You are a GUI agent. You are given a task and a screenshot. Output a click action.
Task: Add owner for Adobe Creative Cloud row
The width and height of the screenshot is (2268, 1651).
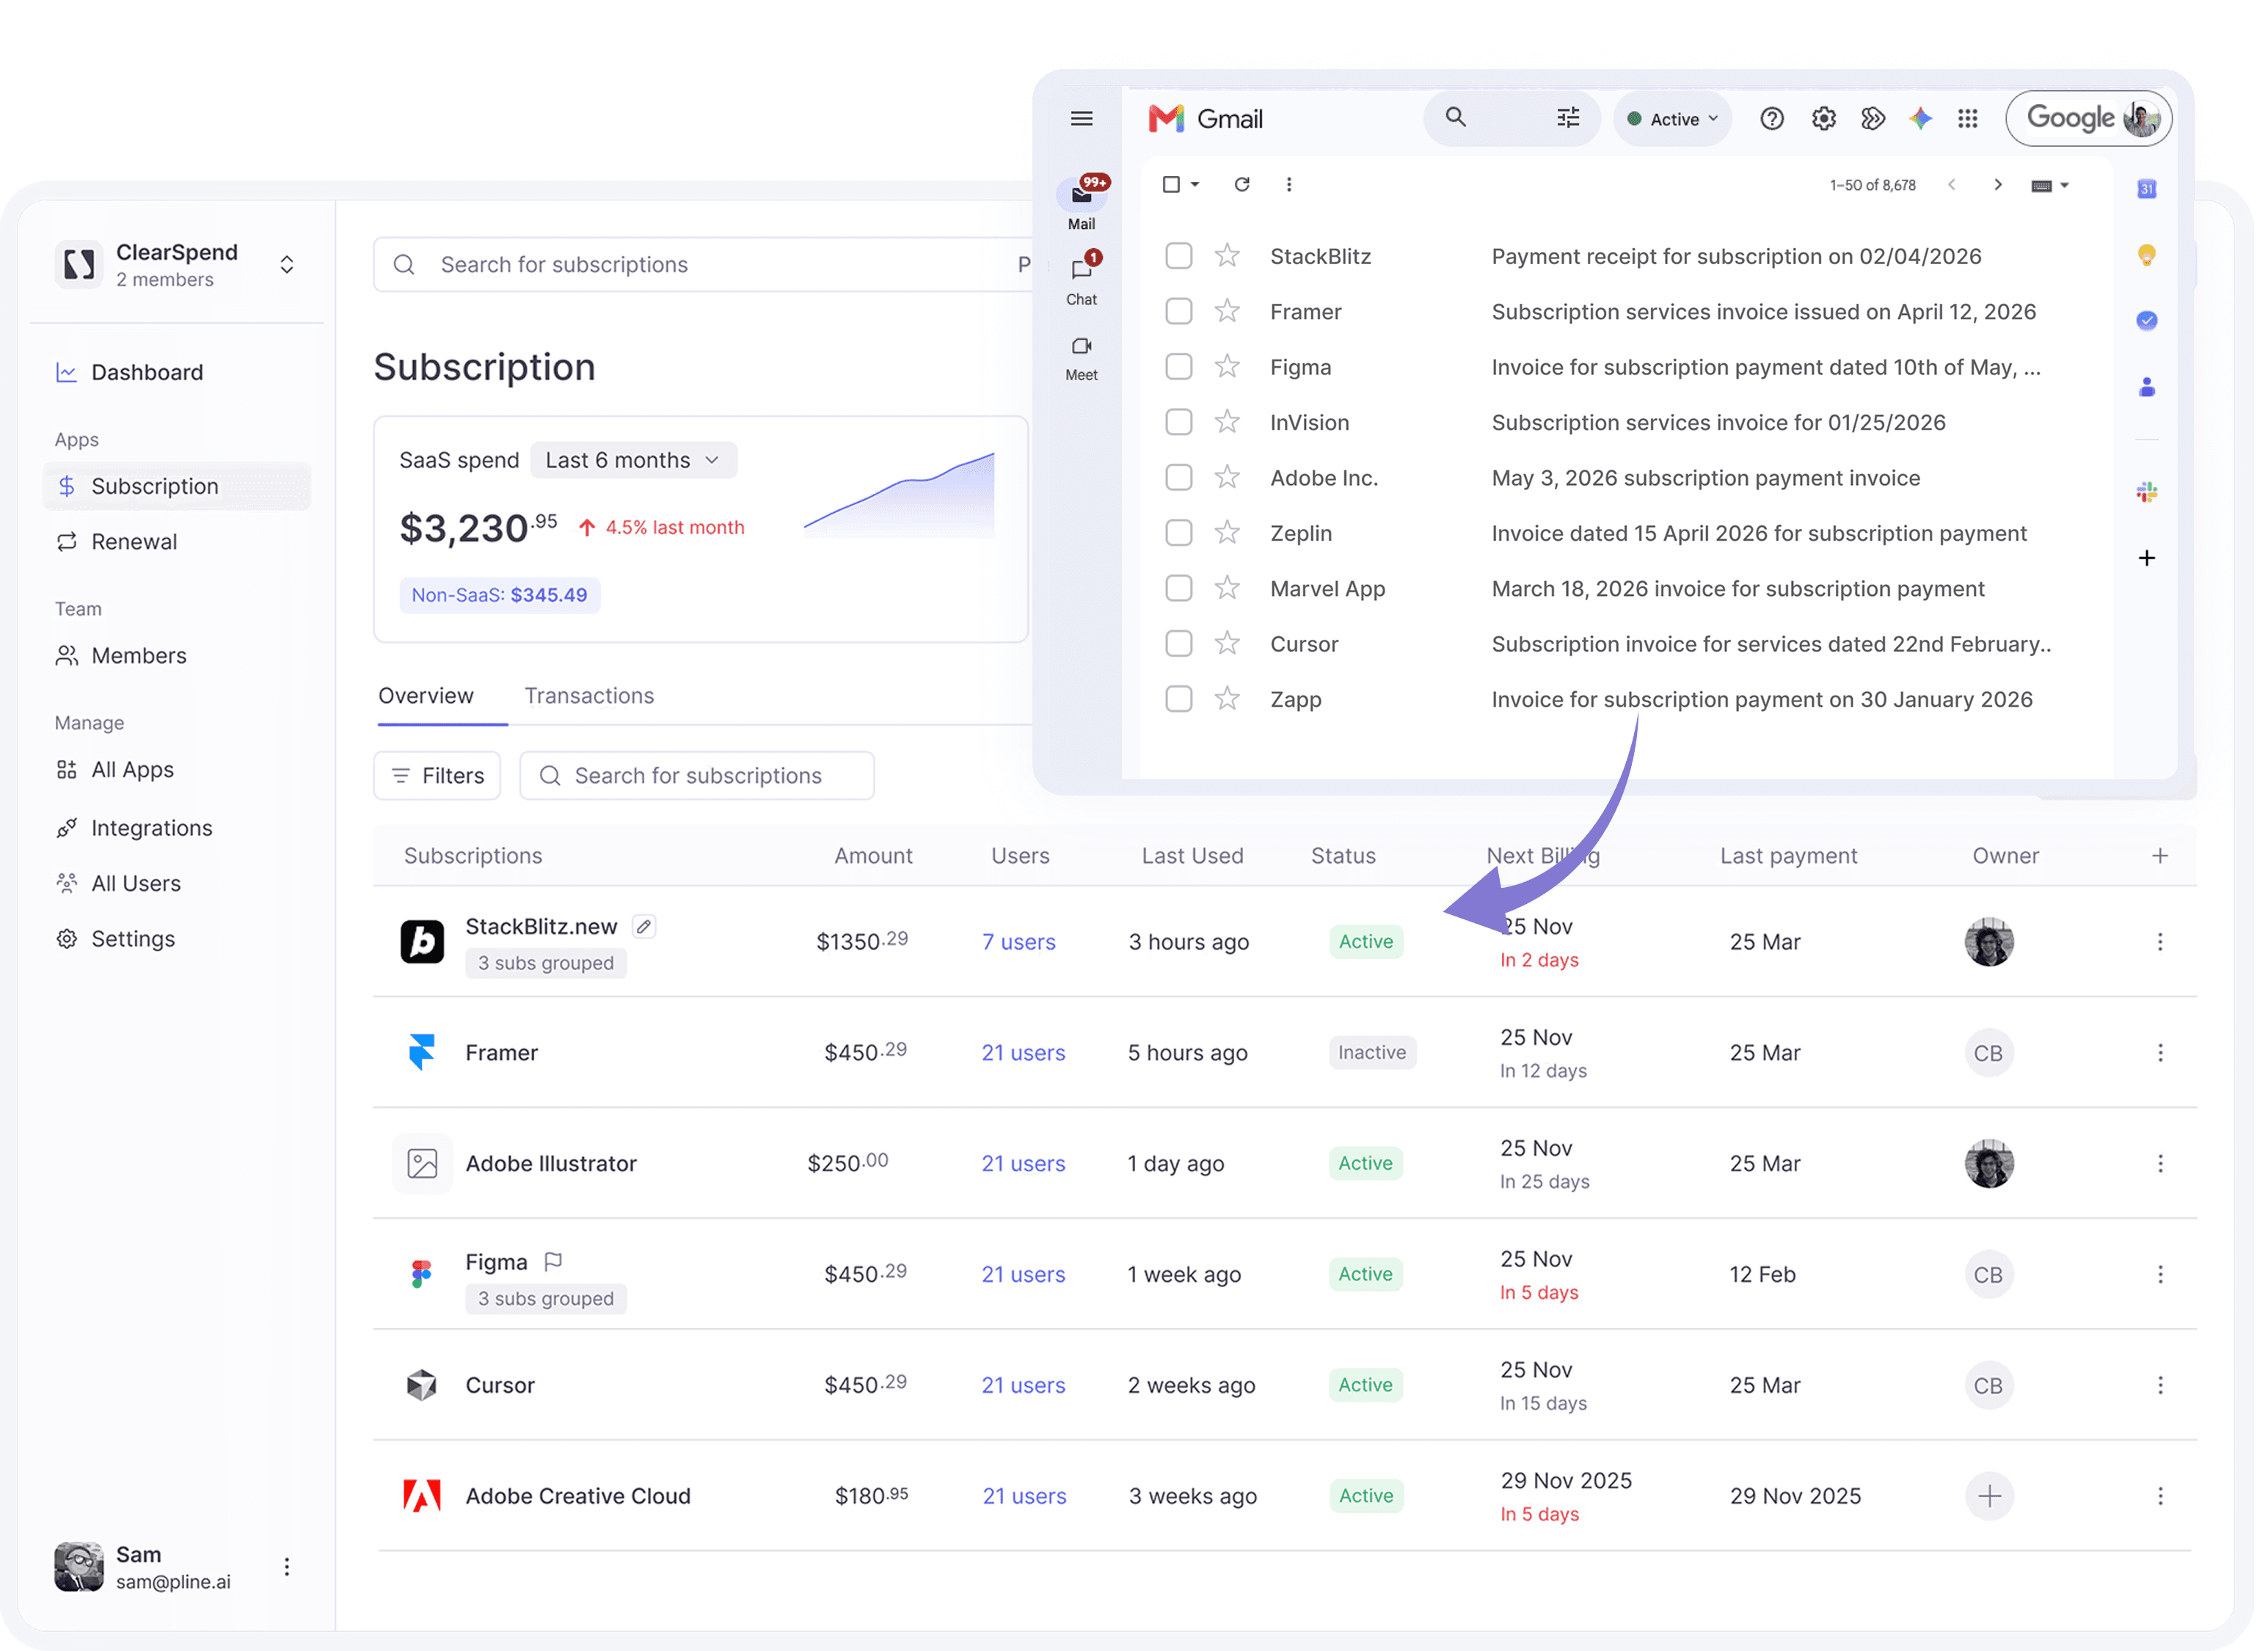1989,1496
